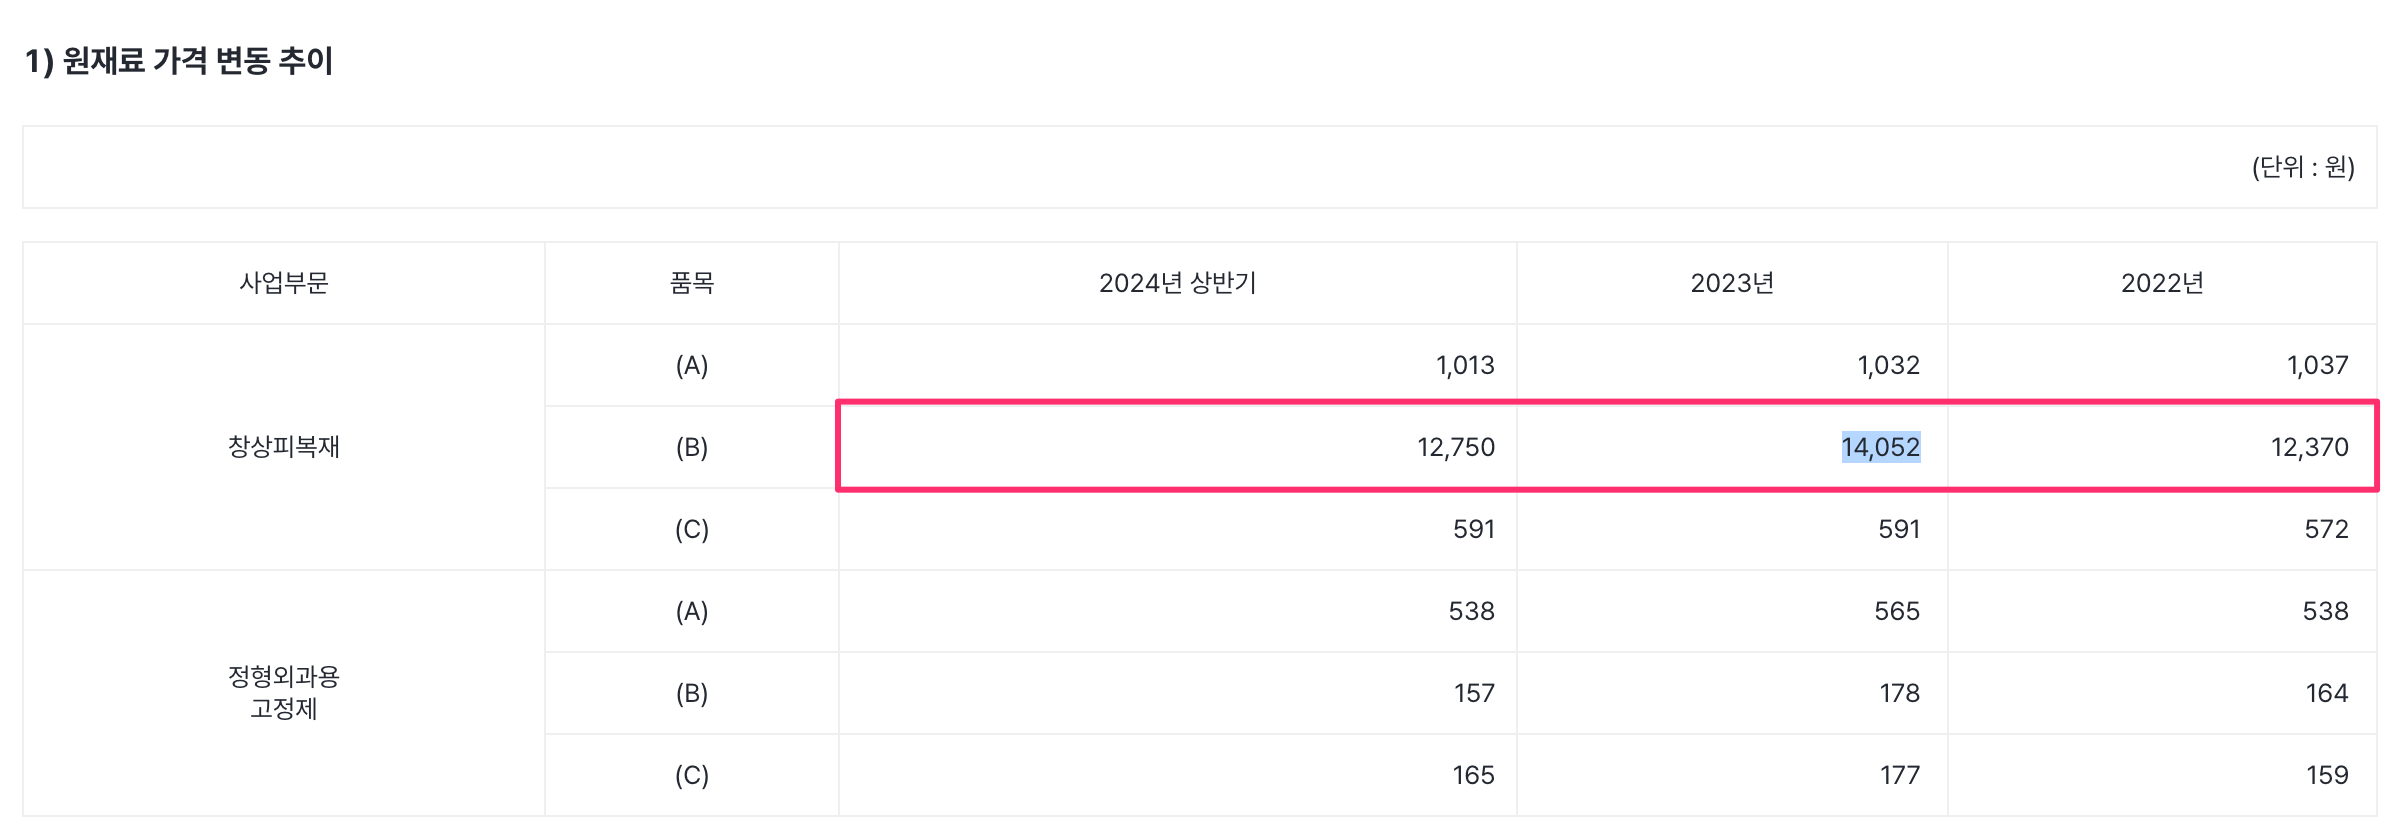
Task: Click the 2024년 상반기 column header
Action: click(x=1177, y=283)
